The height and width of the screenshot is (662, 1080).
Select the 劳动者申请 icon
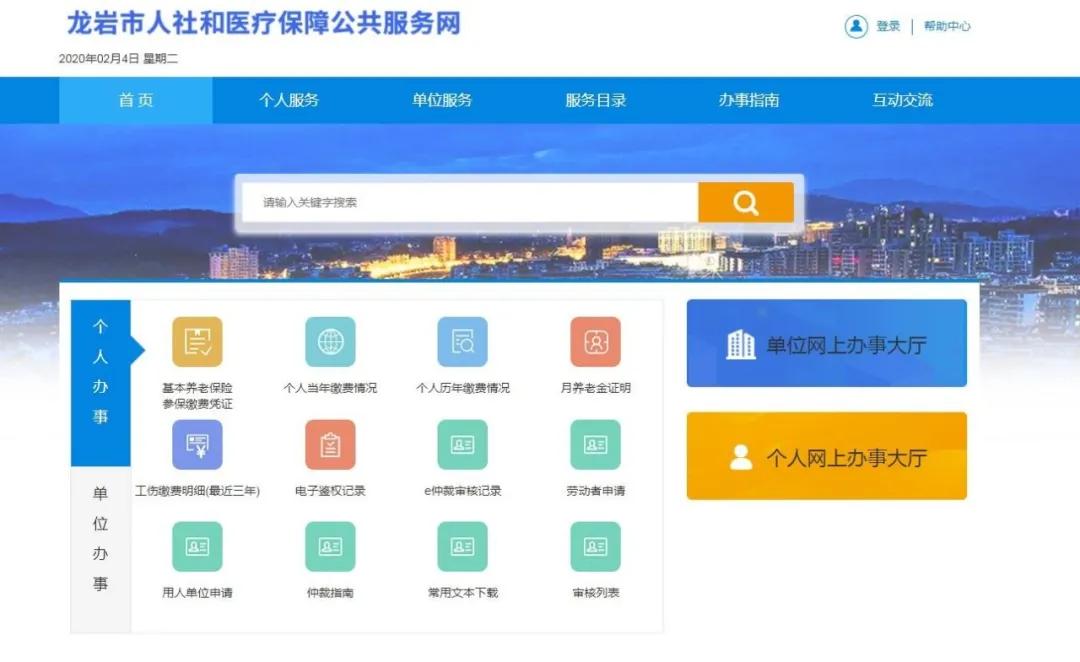coord(595,445)
